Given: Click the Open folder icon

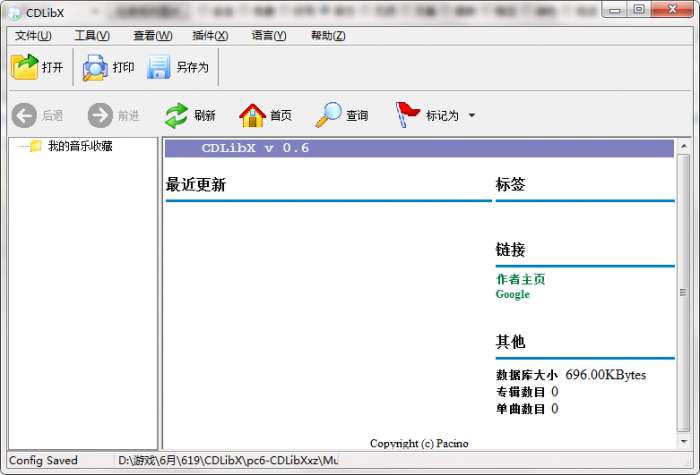Looking at the screenshot, I should pyautogui.click(x=24, y=67).
